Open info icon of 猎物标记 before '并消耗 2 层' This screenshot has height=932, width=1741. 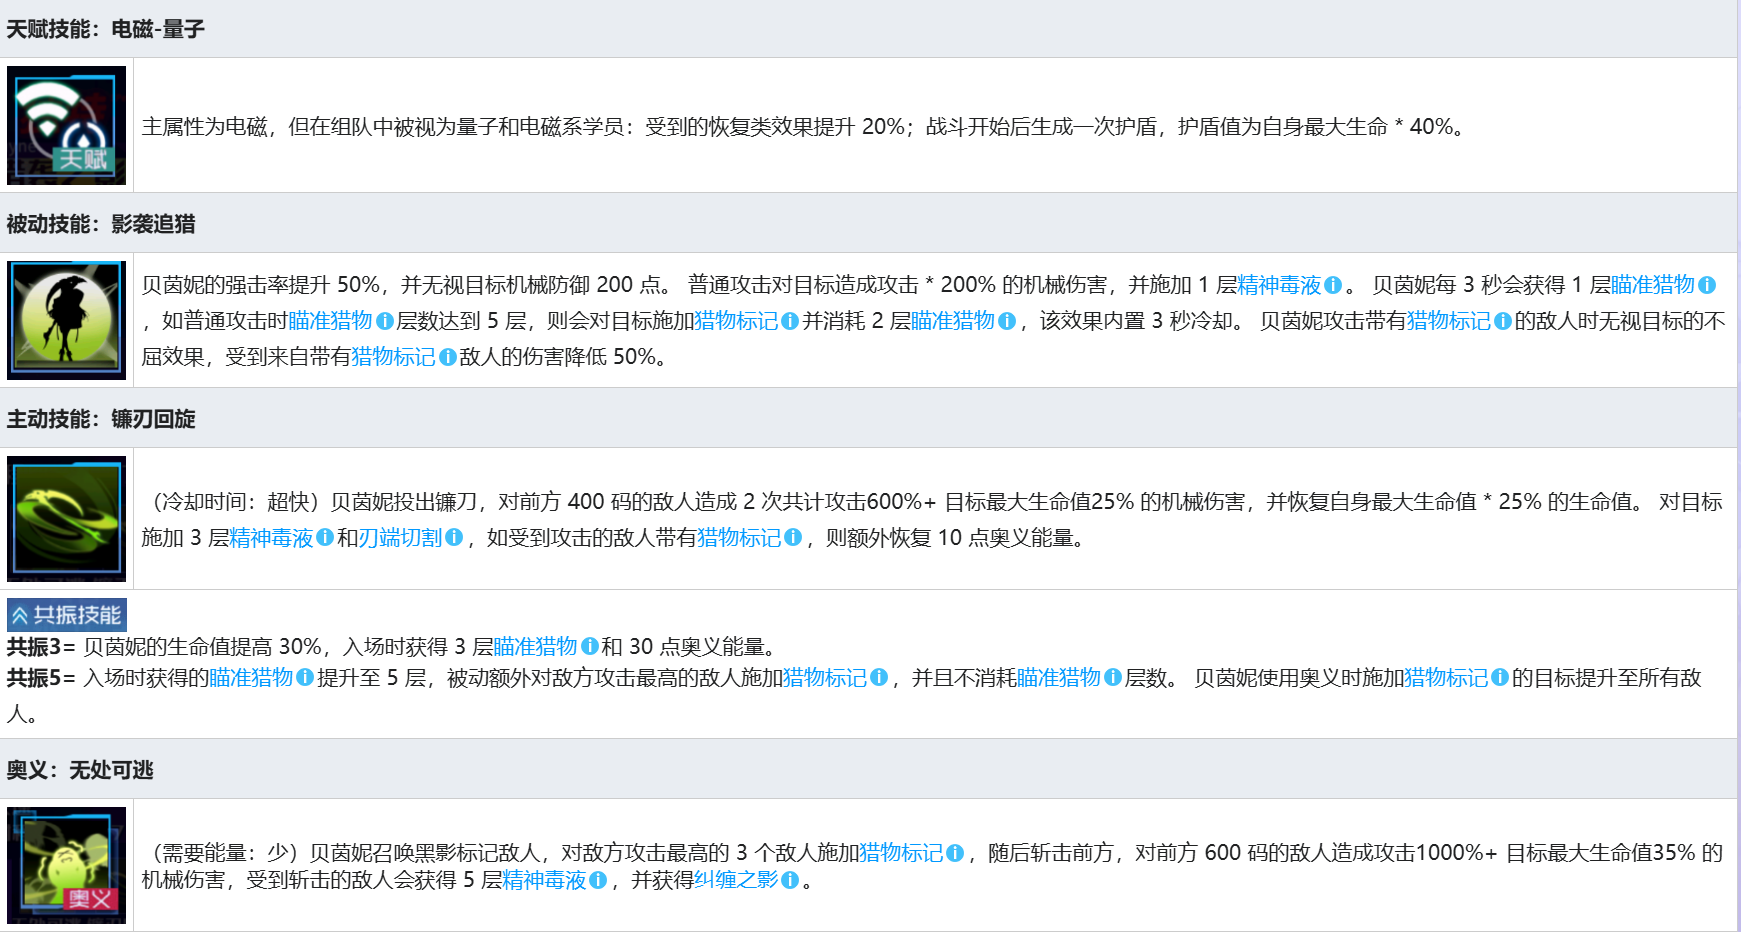[x=789, y=321]
